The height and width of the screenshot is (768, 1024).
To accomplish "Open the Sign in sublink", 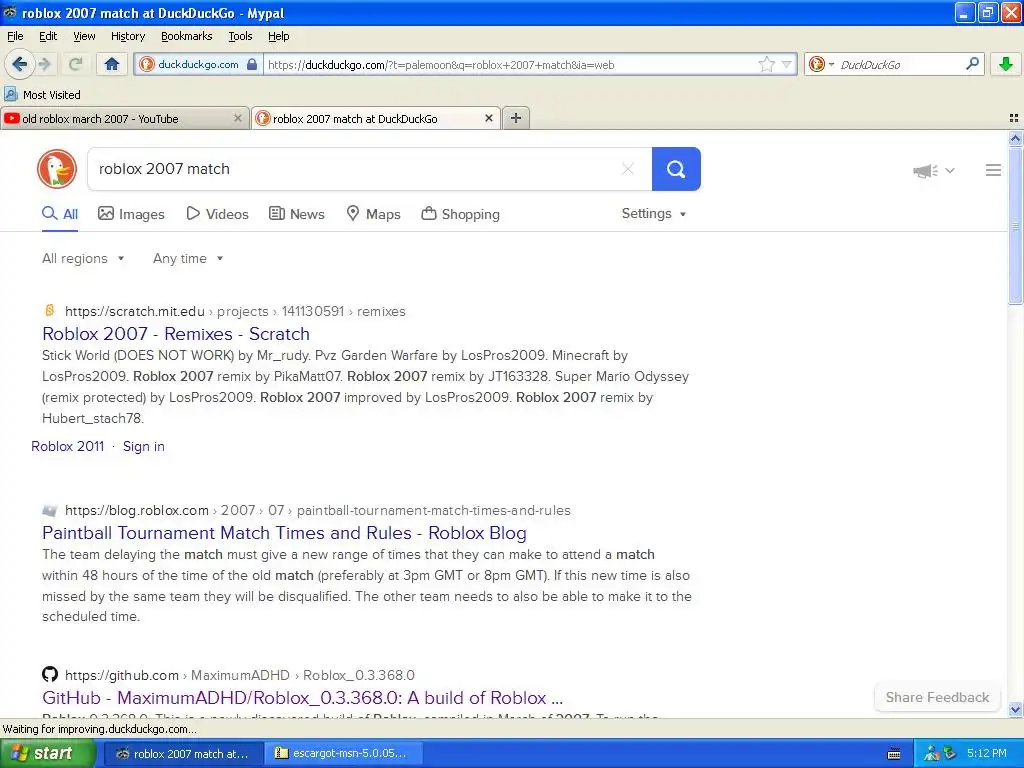I will [x=144, y=447].
